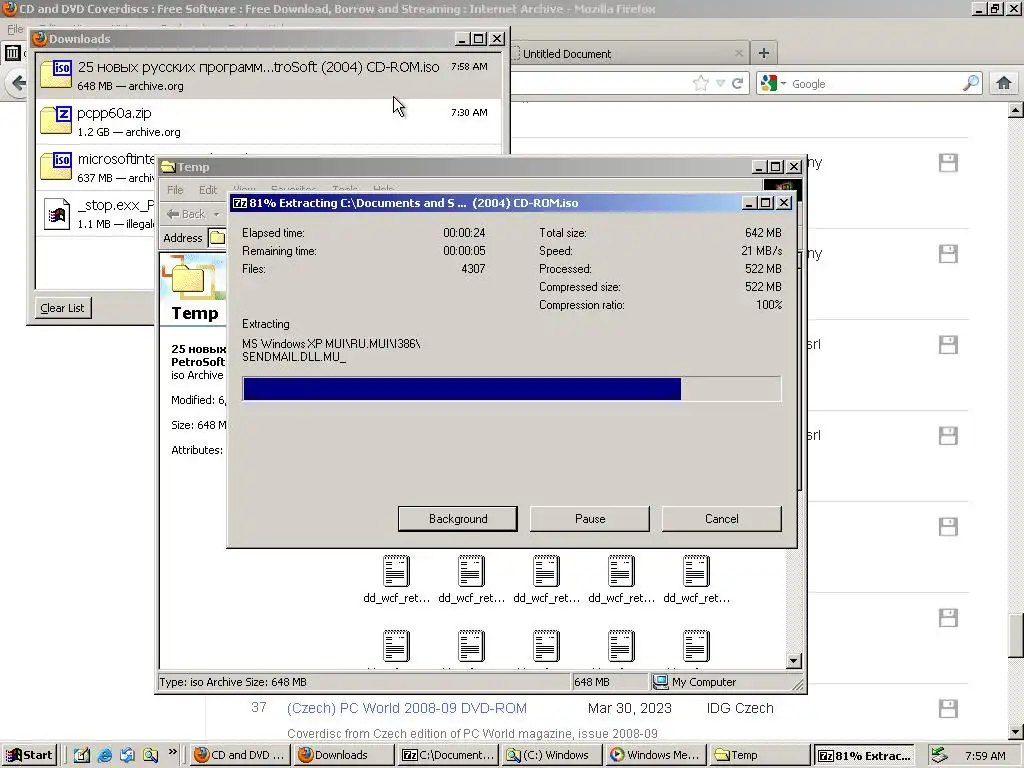
Task: Select the fourth dd_wcf_ret file in top row
Action: 621,579
